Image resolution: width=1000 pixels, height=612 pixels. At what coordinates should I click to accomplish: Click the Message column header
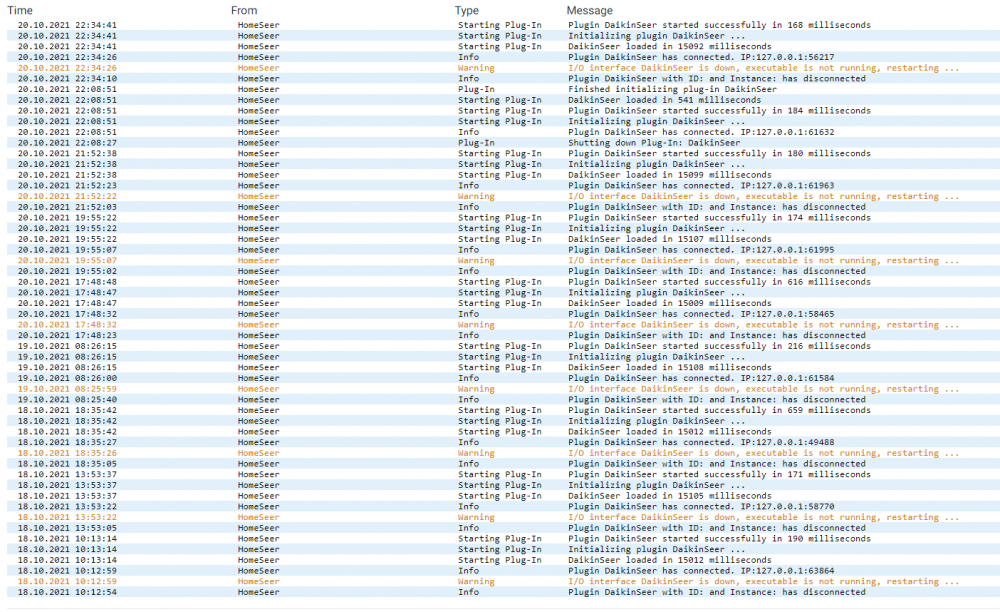click(590, 10)
